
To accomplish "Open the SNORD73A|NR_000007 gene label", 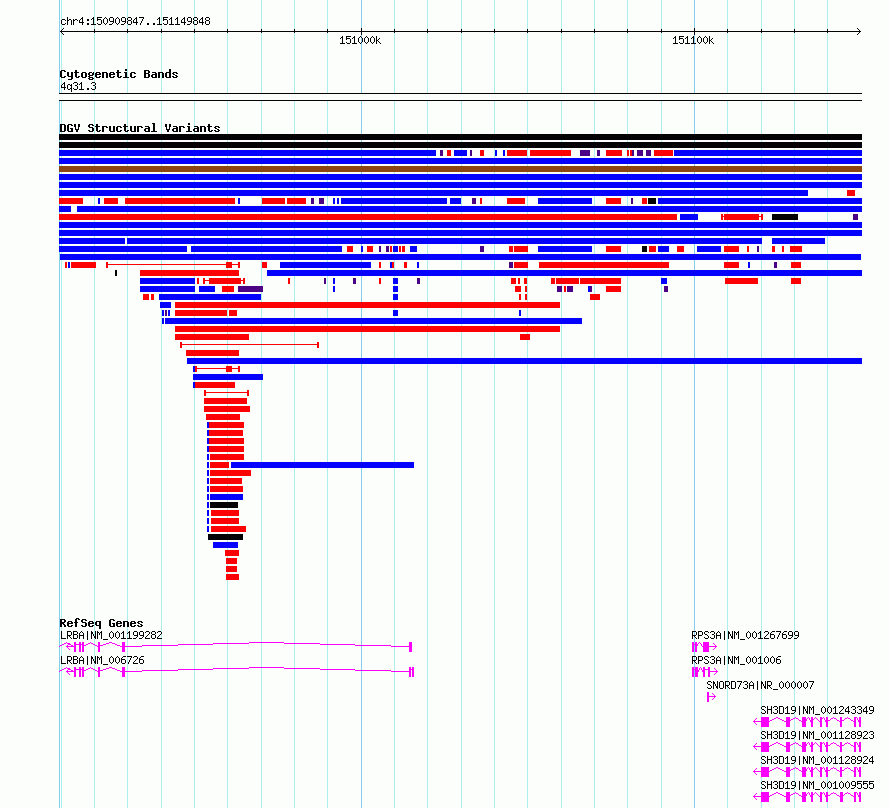I will 760,685.
